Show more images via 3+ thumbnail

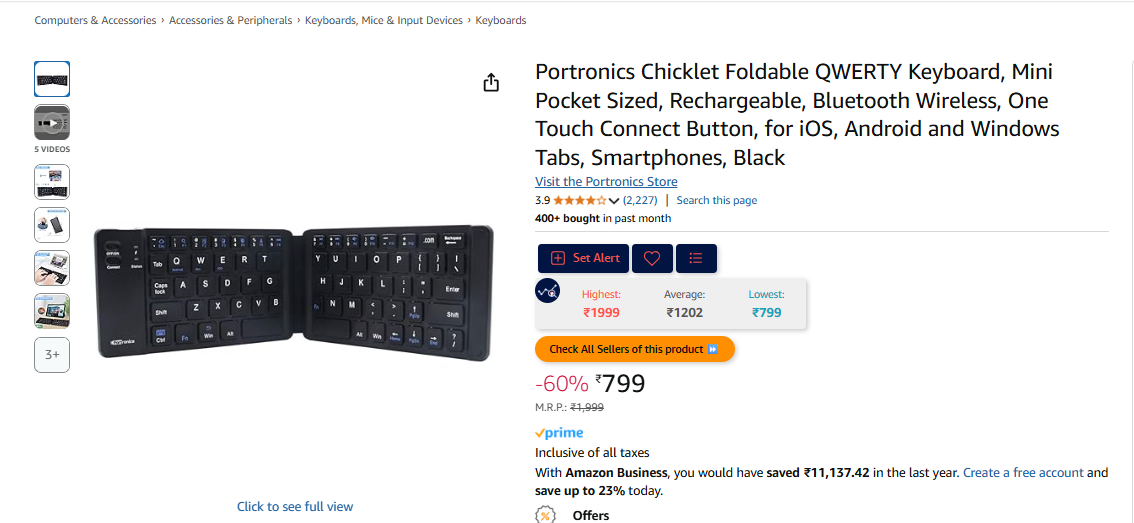click(x=52, y=355)
